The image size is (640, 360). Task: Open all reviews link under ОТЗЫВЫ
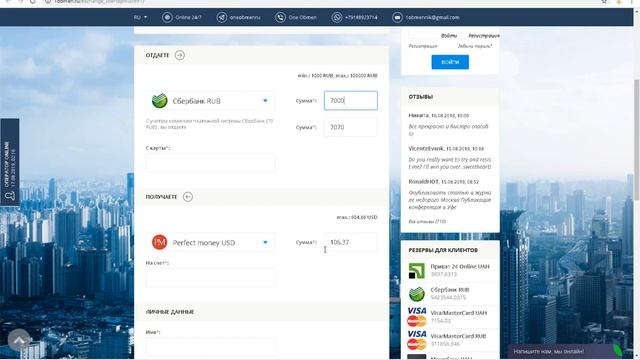pos(427,222)
